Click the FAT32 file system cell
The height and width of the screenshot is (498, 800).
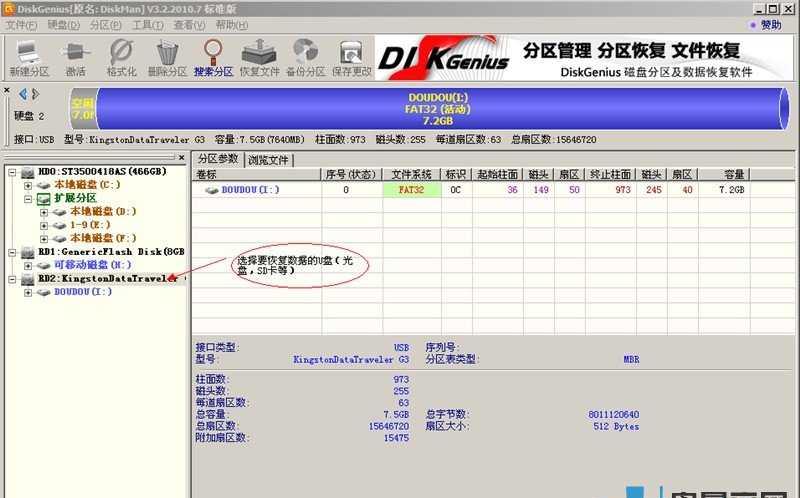(412, 190)
